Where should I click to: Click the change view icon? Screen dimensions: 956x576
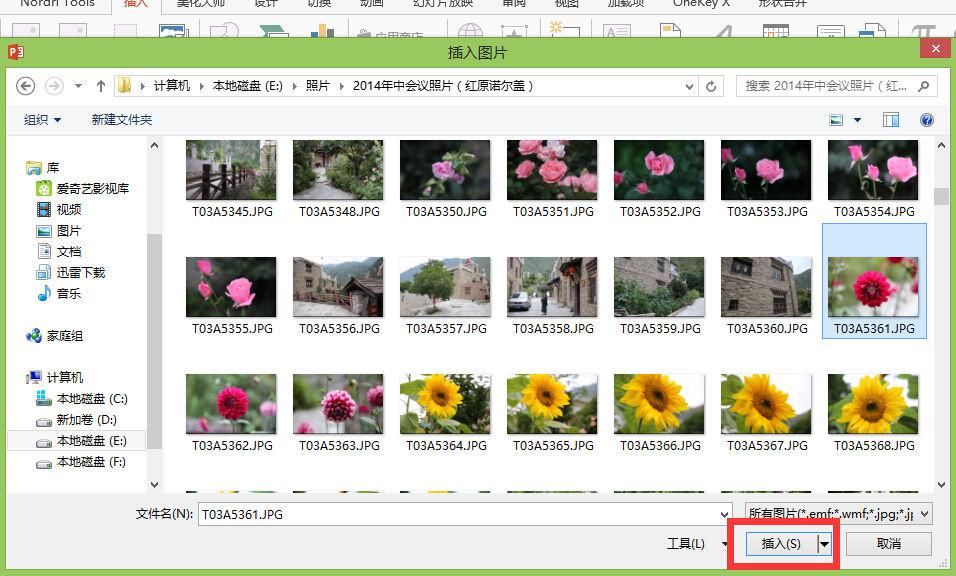pyautogui.click(x=836, y=120)
